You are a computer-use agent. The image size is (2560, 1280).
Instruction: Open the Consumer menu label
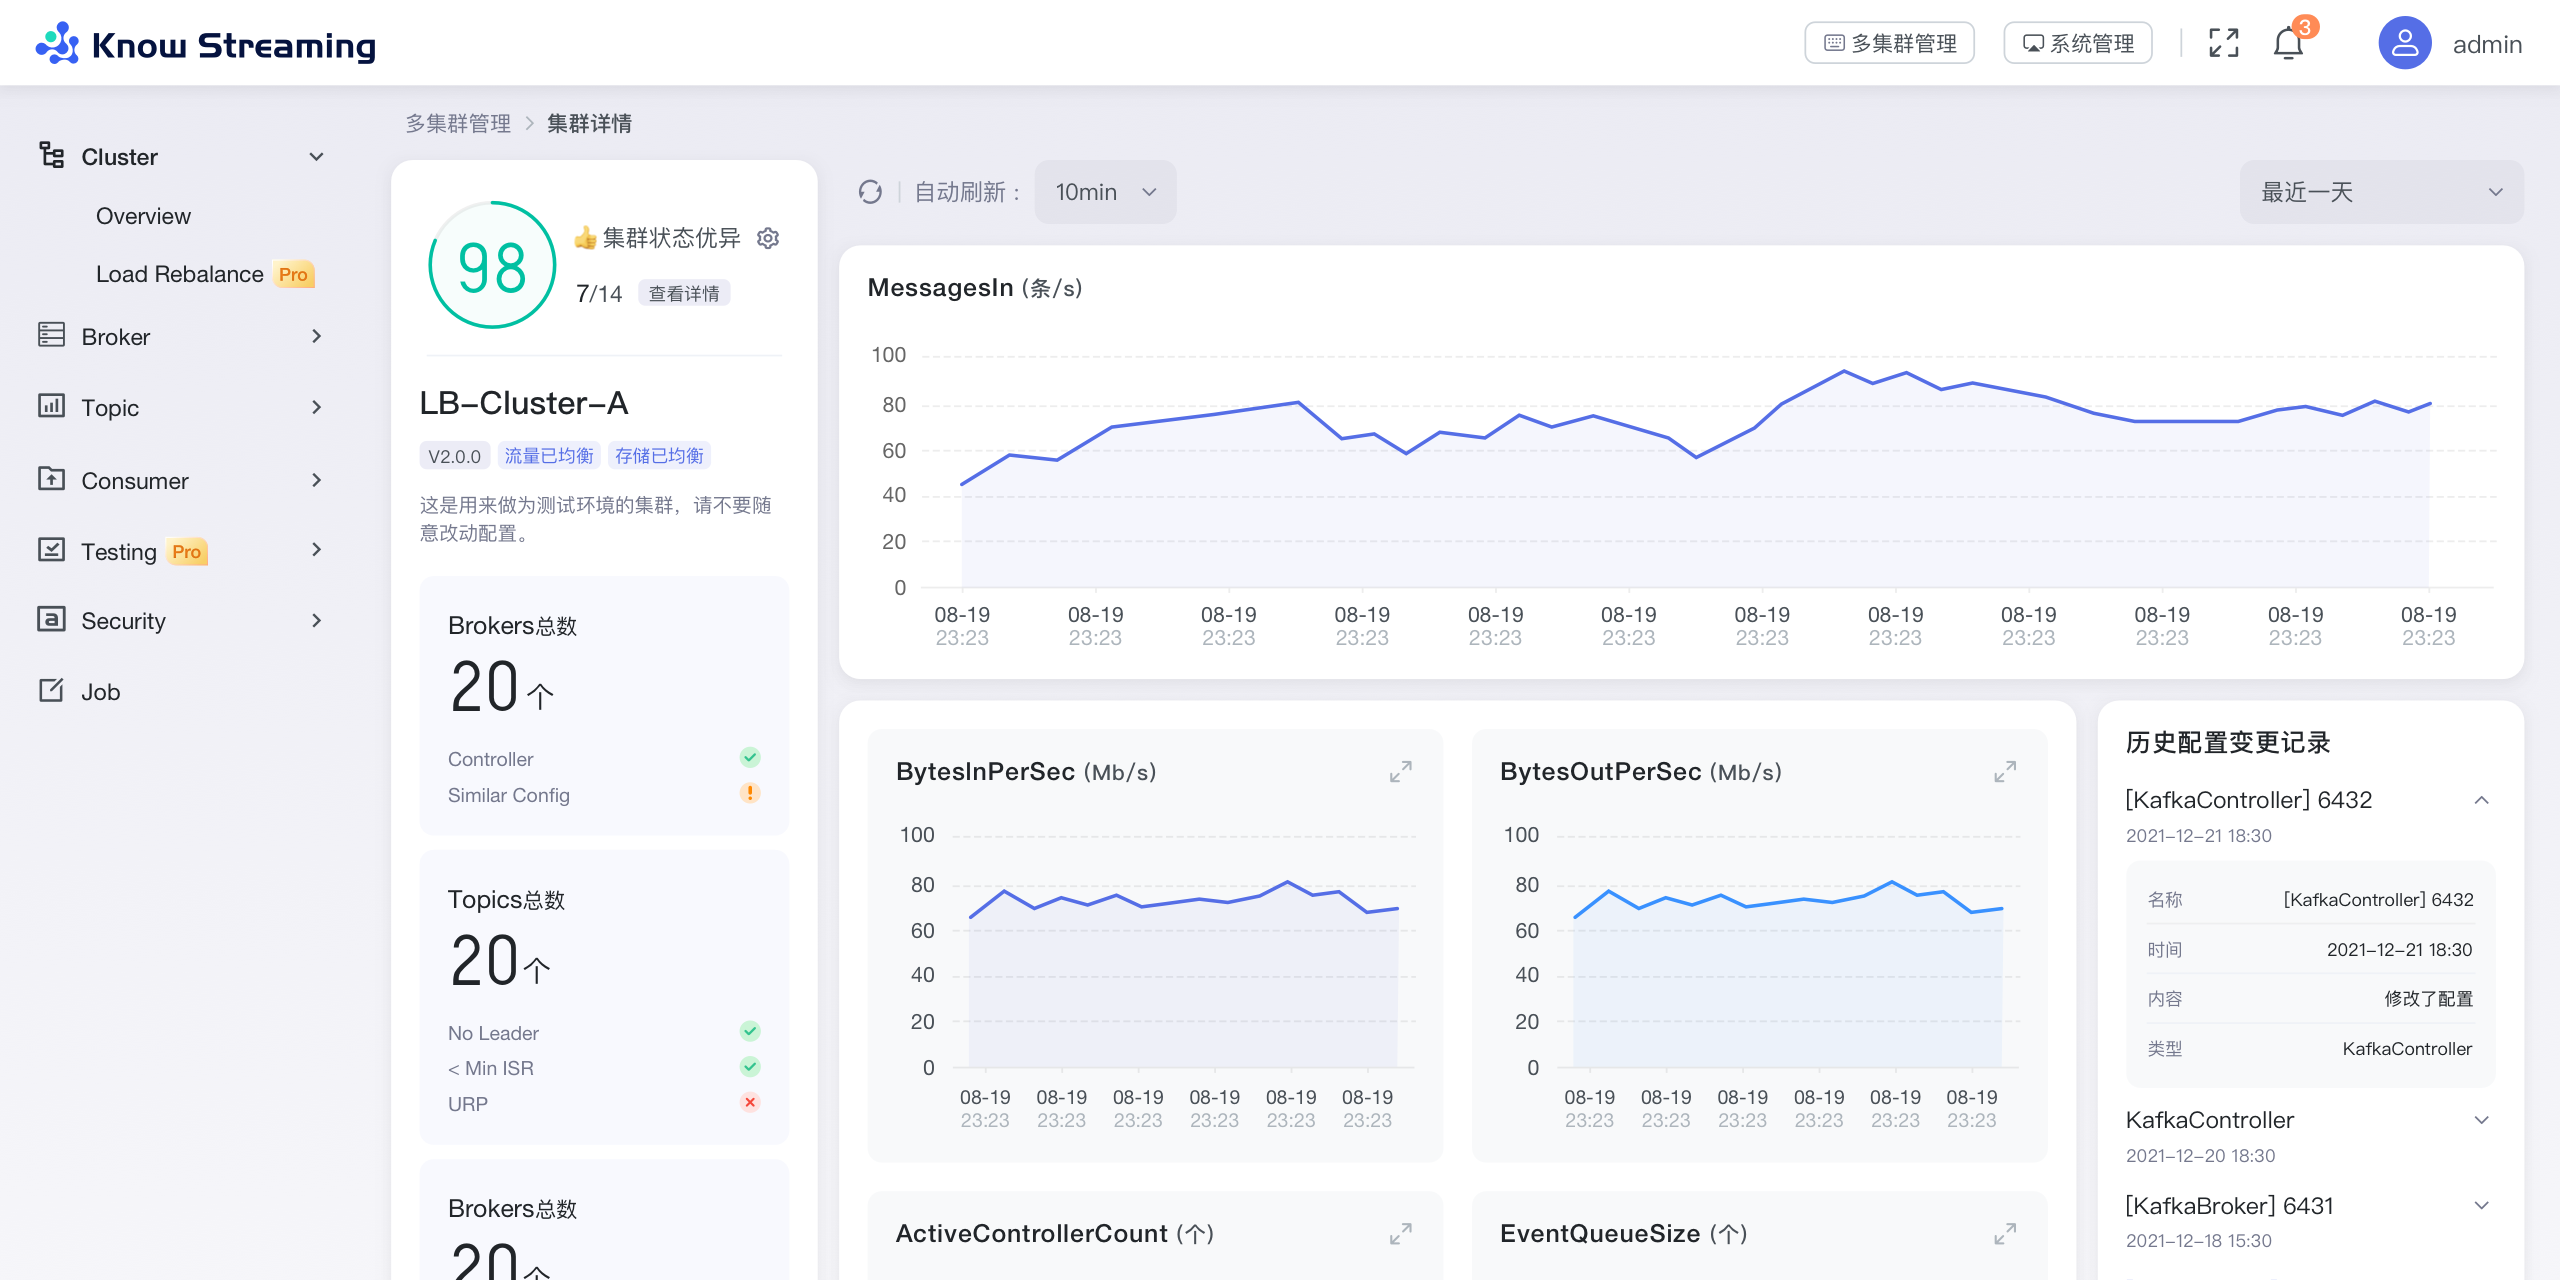[135, 481]
